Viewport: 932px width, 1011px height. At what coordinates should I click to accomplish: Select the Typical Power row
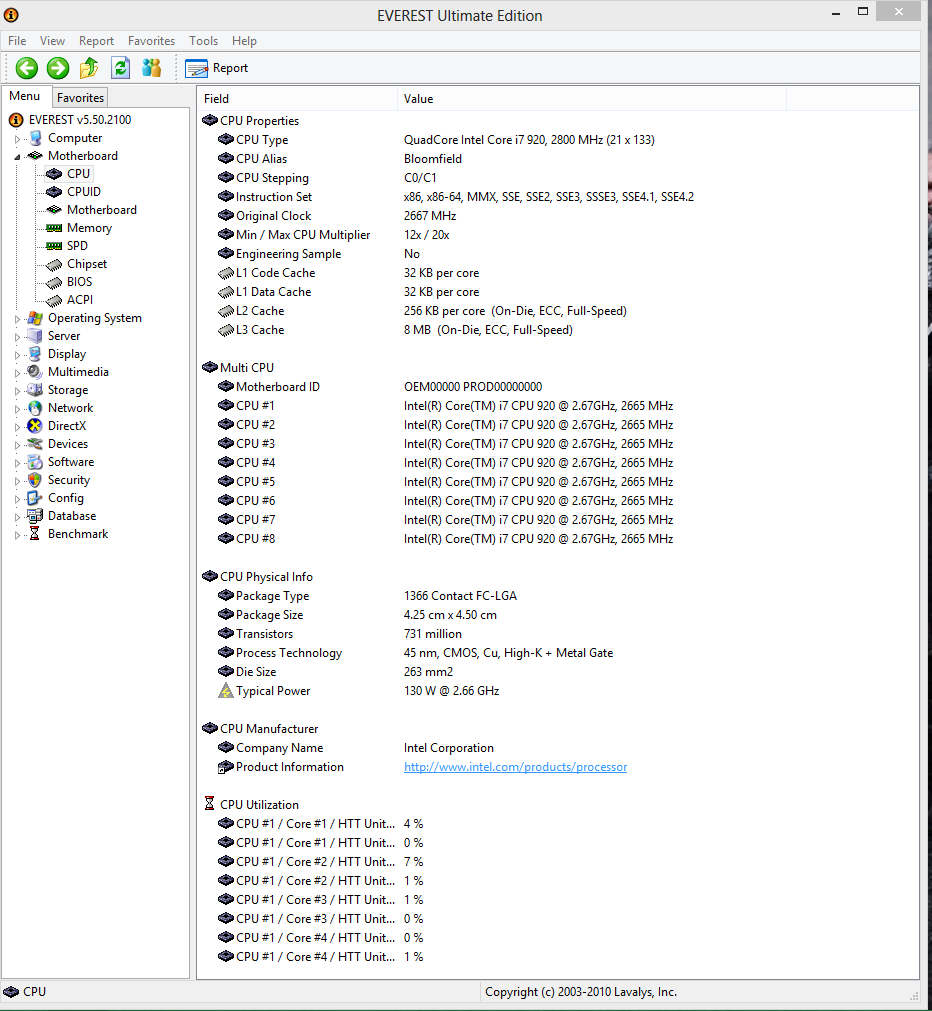click(558, 691)
